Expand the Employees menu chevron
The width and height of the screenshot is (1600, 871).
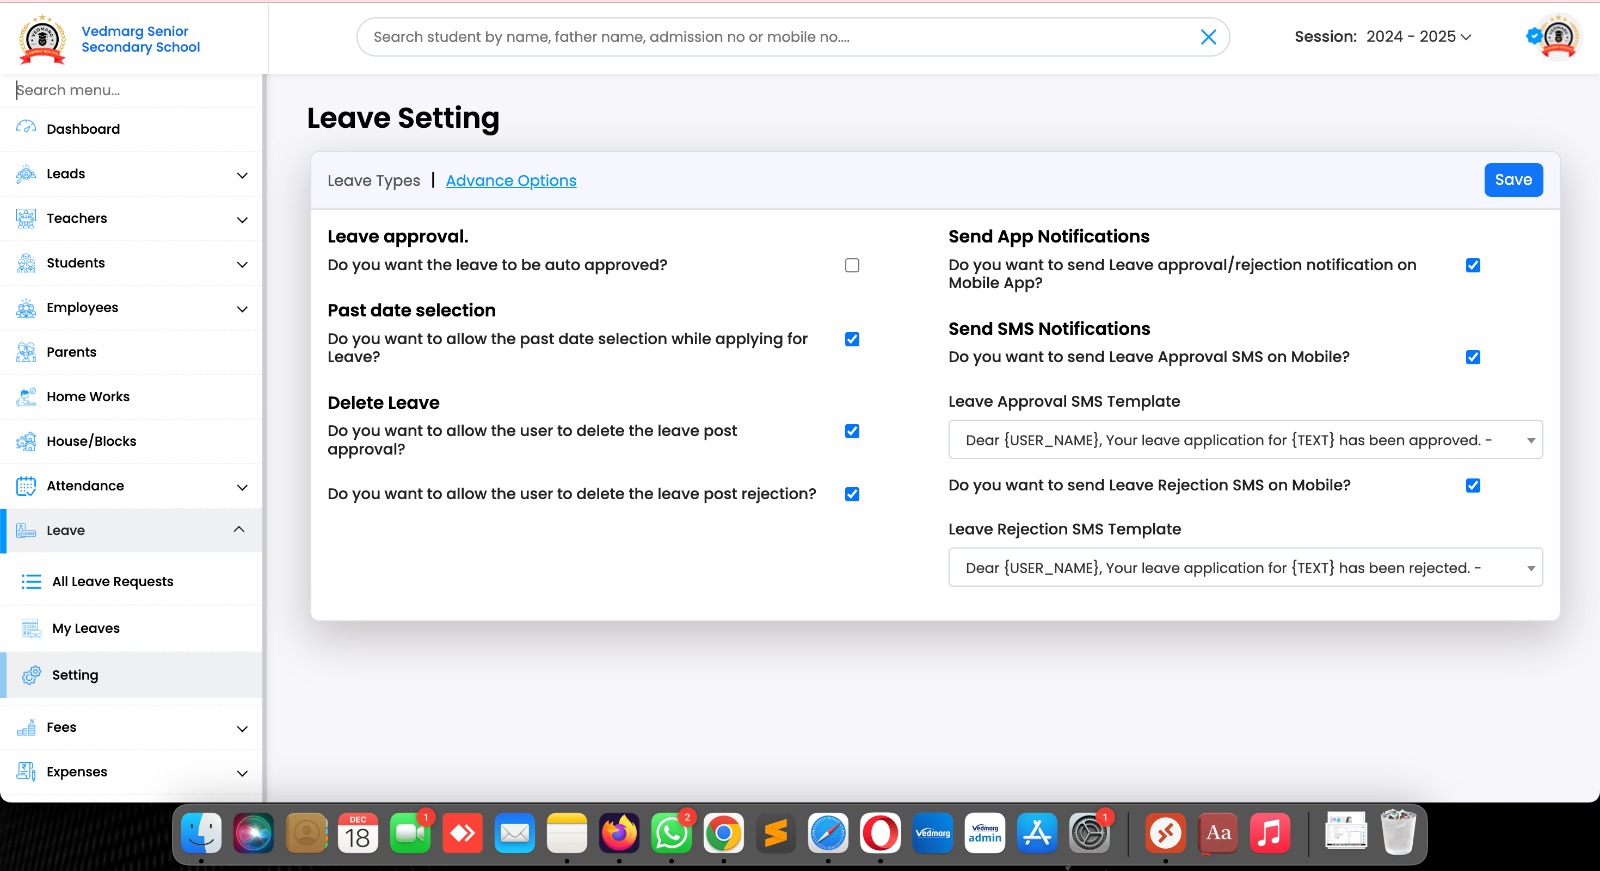(x=242, y=309)
